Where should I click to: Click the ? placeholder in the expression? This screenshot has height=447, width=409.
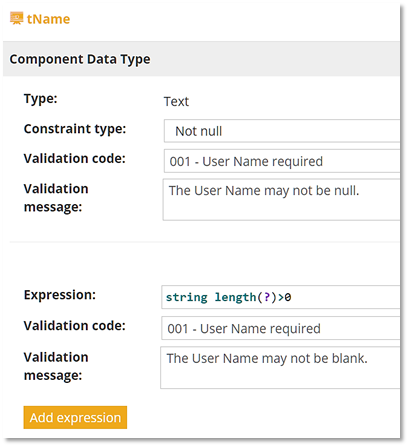(267, 297)
